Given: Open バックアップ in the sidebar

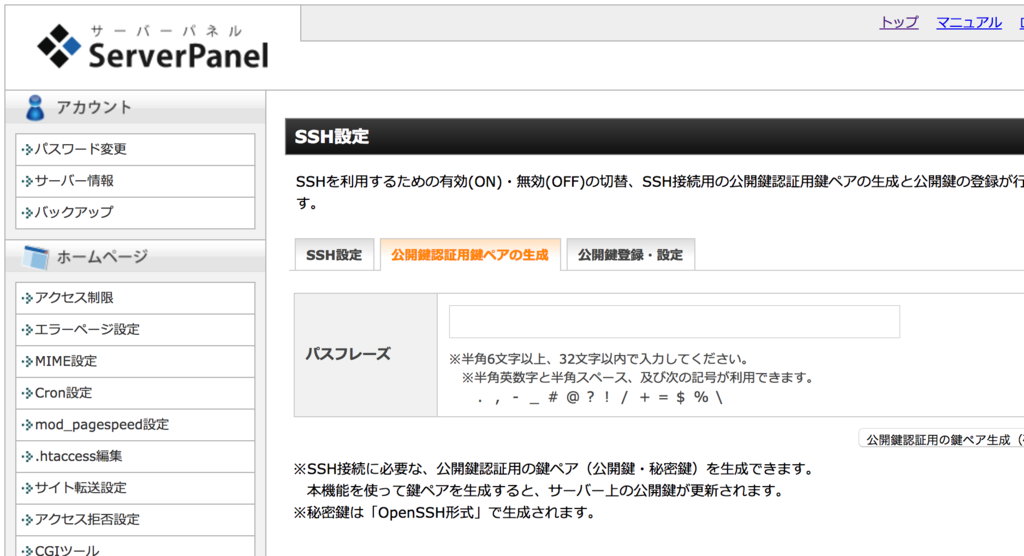Looking at the screenshot, I should tap(135, 212).
